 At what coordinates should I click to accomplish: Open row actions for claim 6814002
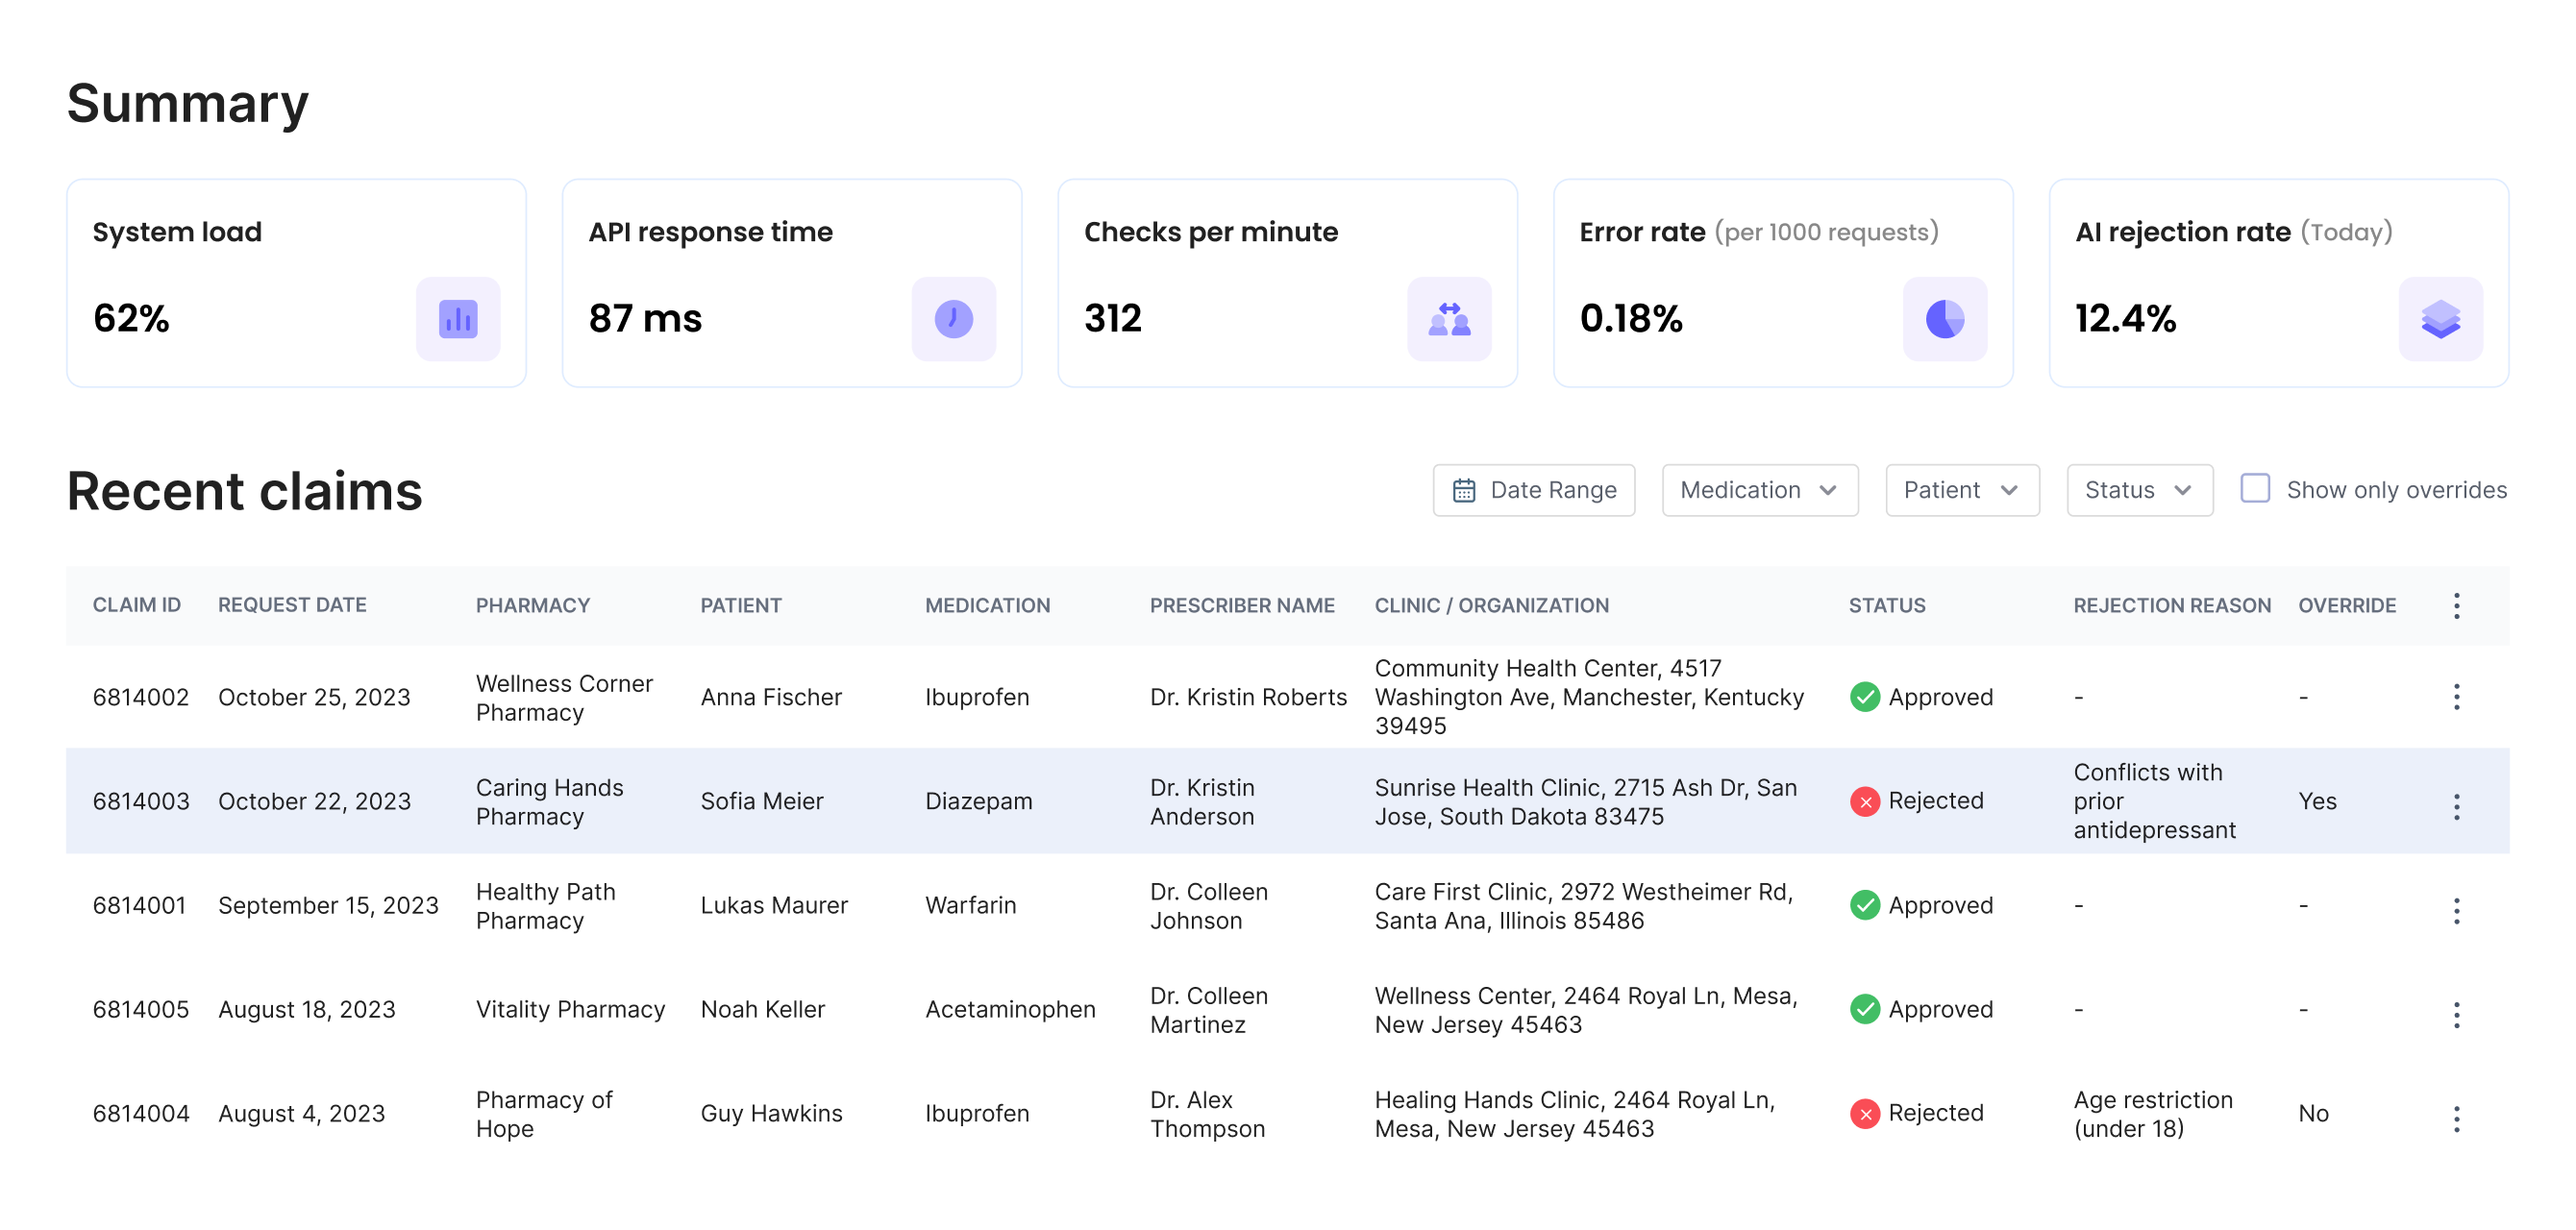pyautogui.click(x=2456, y=697)
